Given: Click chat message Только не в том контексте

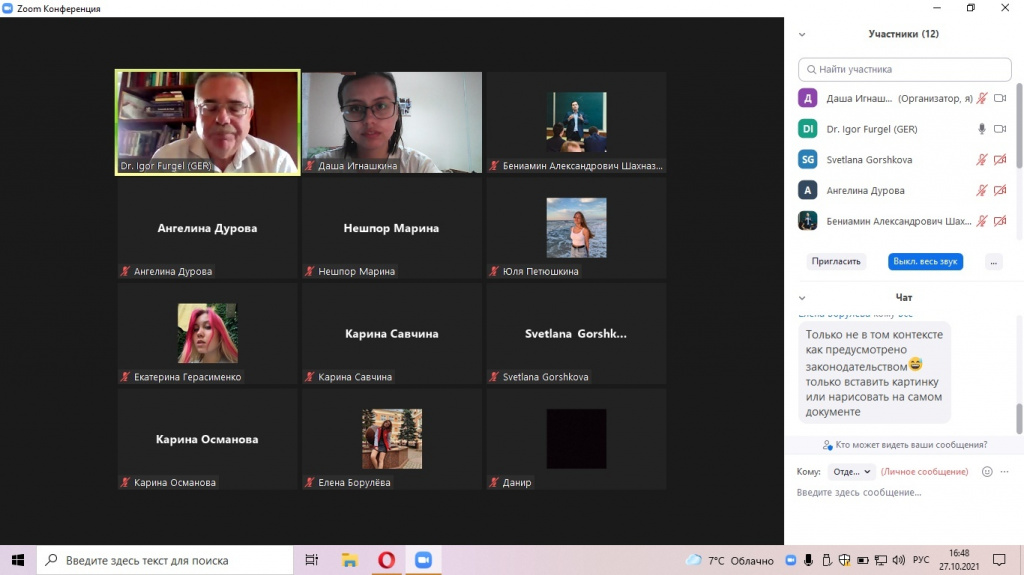Looking at the screenshot, I should pyautogui.click(x=874, y=372).
